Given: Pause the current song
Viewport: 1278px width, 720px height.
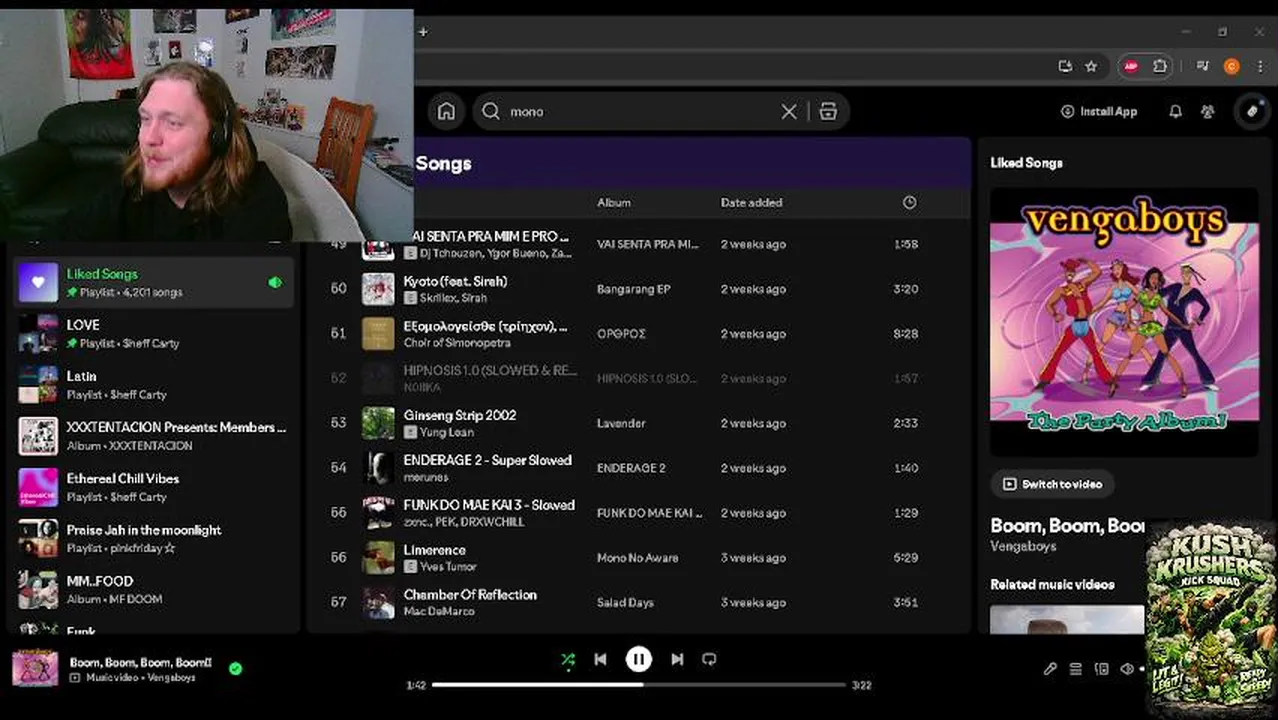Looking at the screenshot, I should pos(638,659).
